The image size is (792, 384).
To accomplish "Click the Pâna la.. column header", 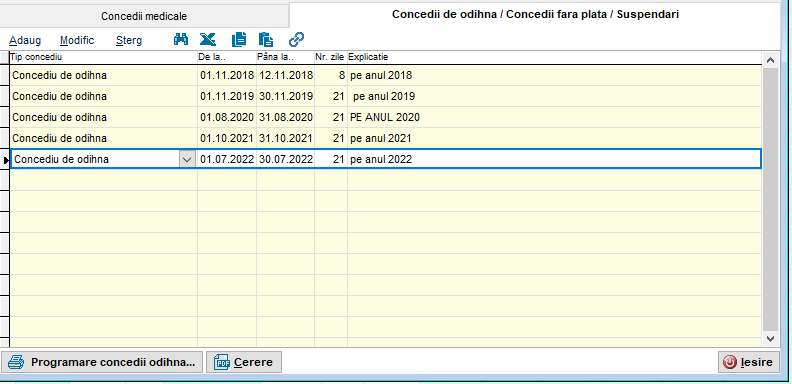I will [285, 57].
